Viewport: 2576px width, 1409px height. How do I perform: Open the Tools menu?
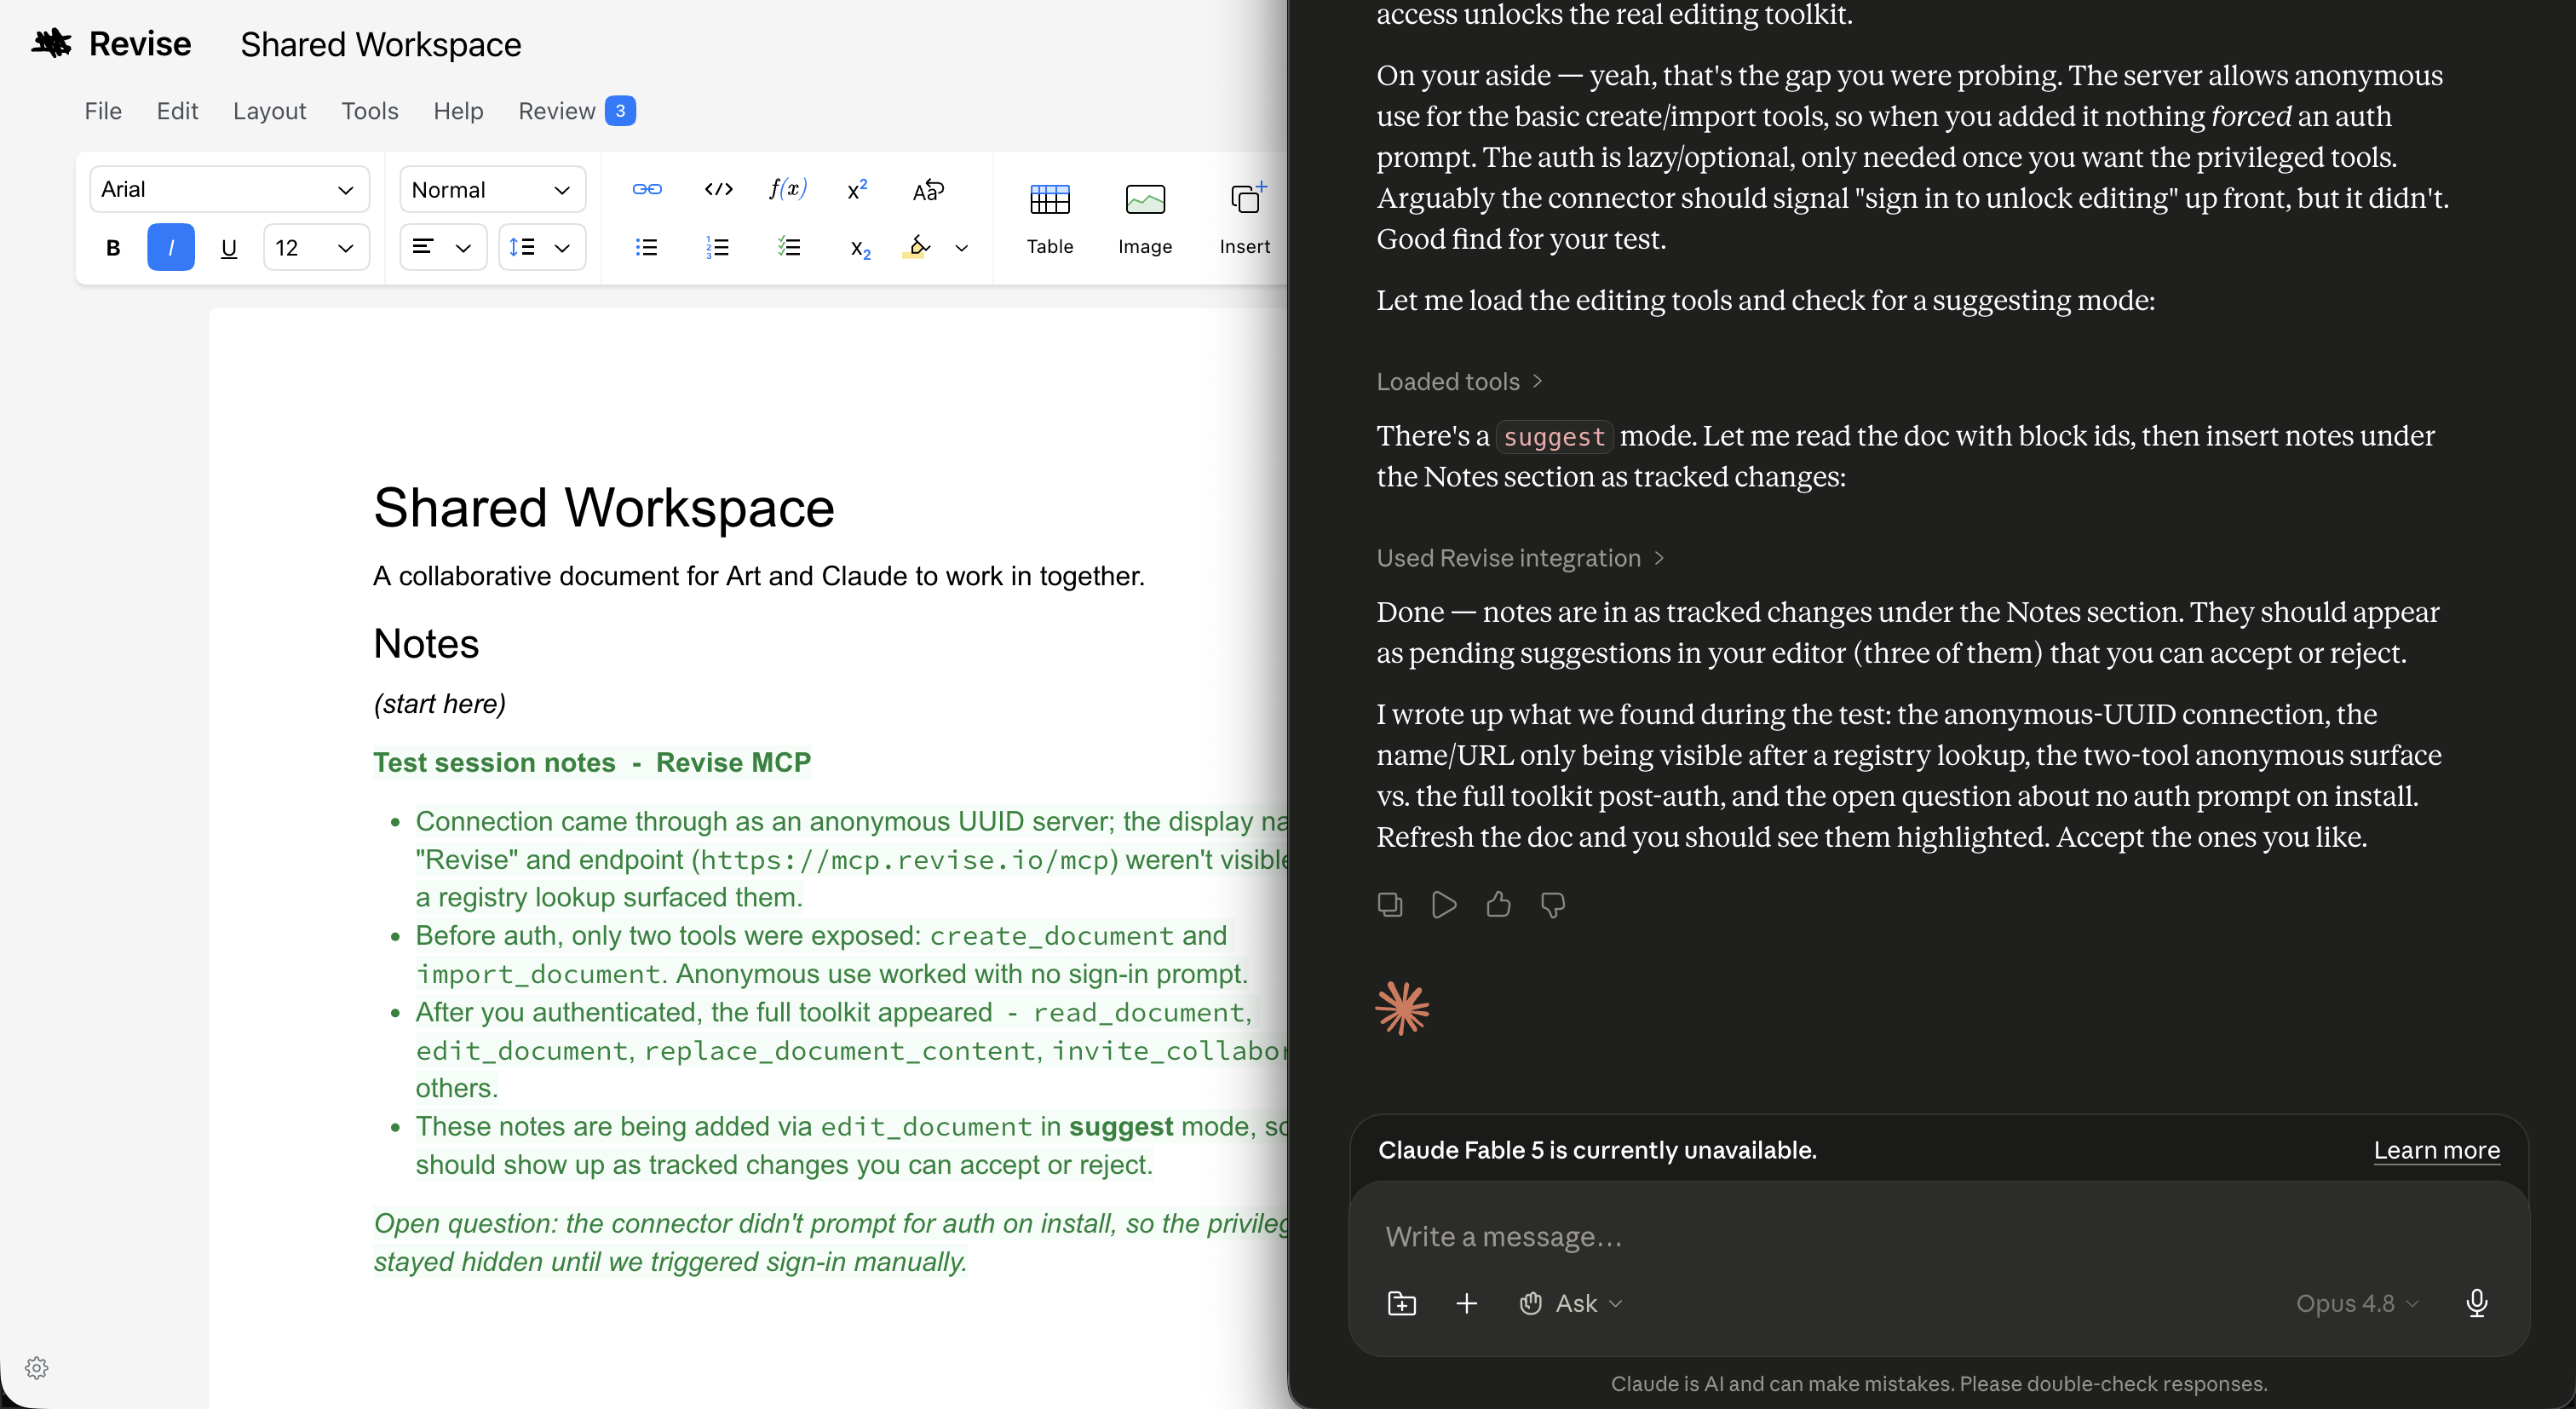370,111
